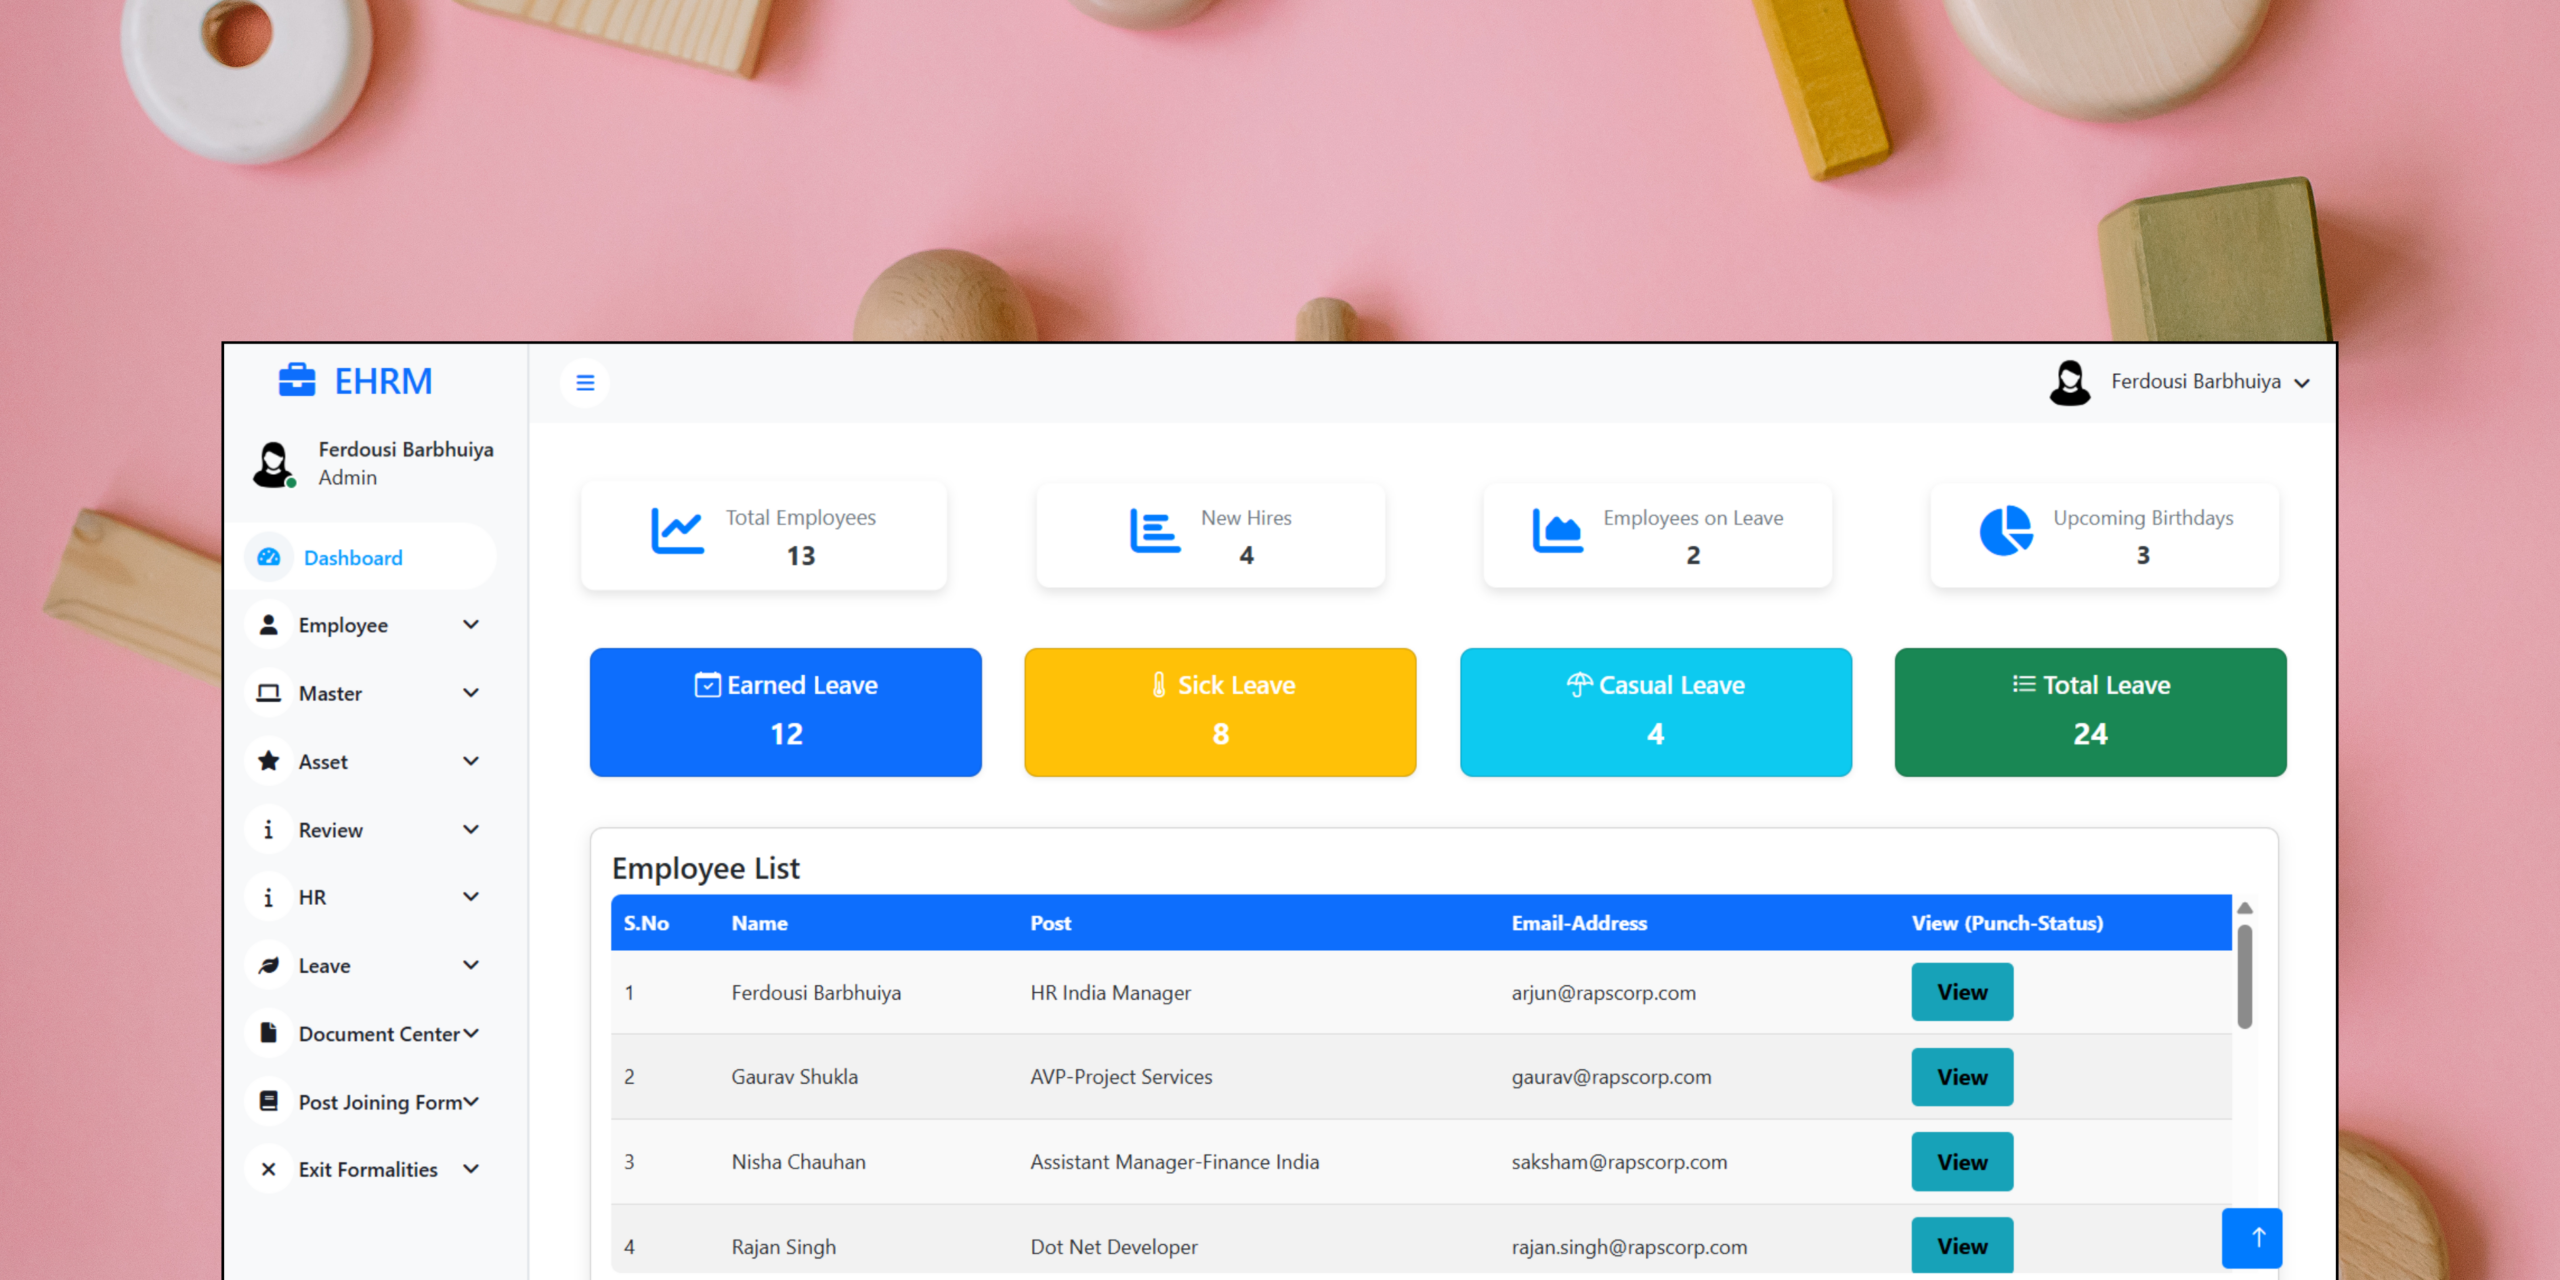Click the Master laptop icon in sidebar

[269, 693]
